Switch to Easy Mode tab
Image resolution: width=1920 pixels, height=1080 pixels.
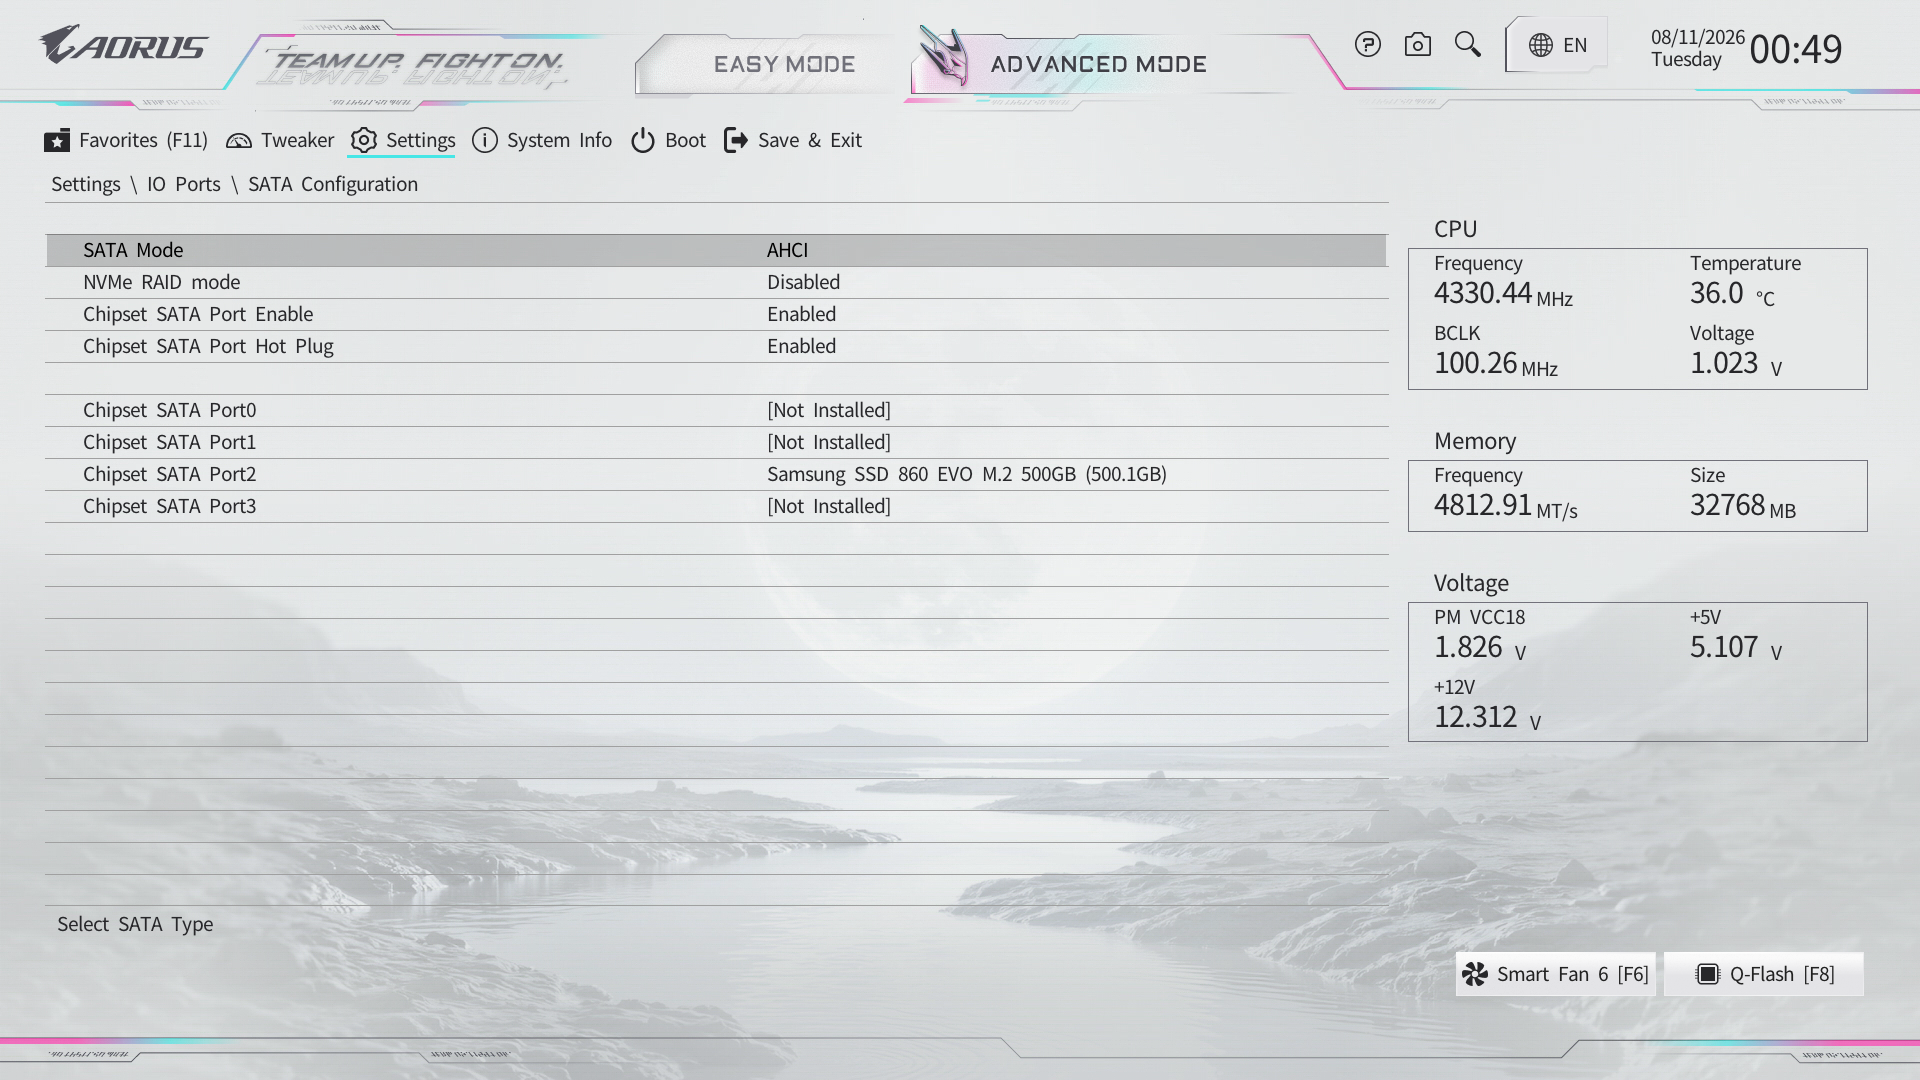[784, 64]
